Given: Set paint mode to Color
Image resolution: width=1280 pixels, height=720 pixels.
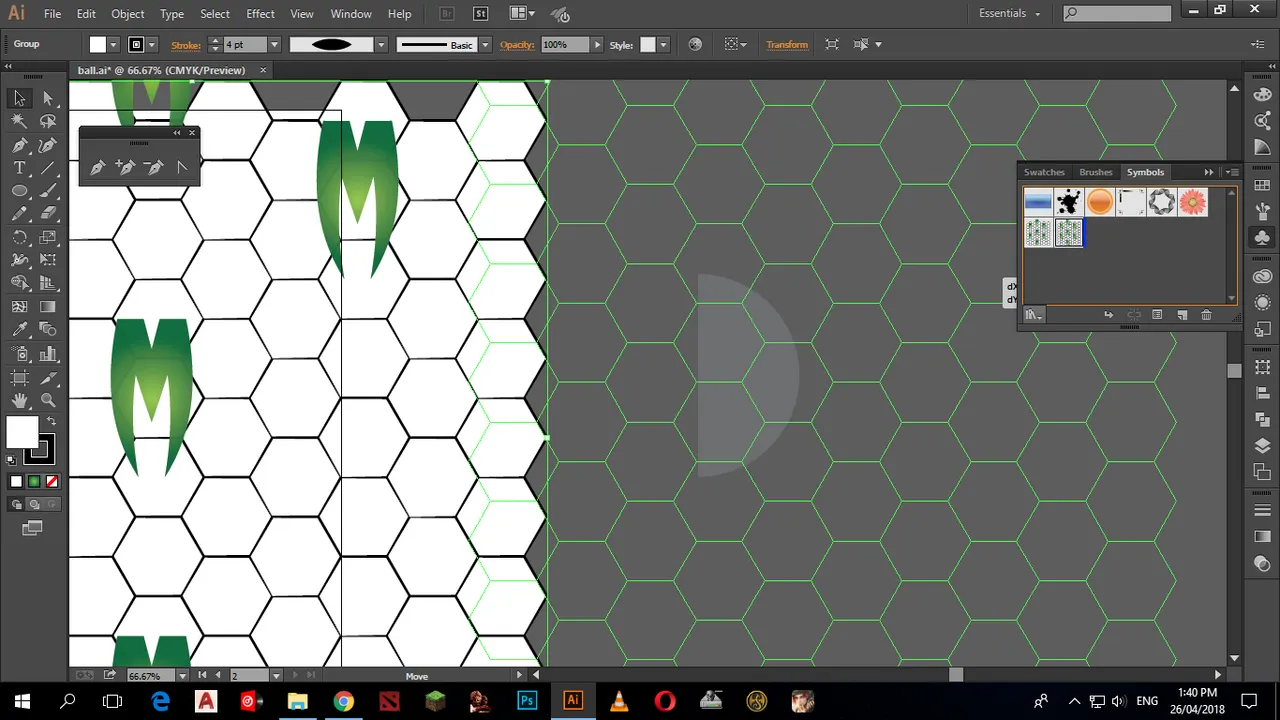Looking at the screenshot, I should pos(16,481).
